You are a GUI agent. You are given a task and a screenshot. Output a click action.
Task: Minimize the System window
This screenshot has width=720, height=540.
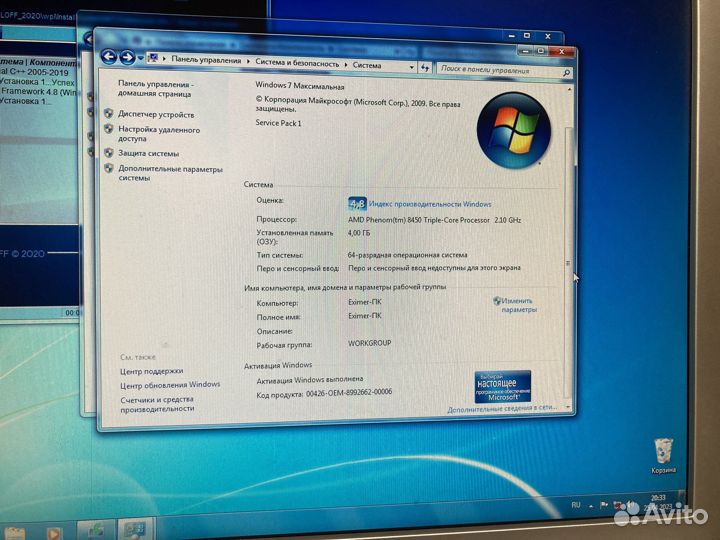[526, 51]
